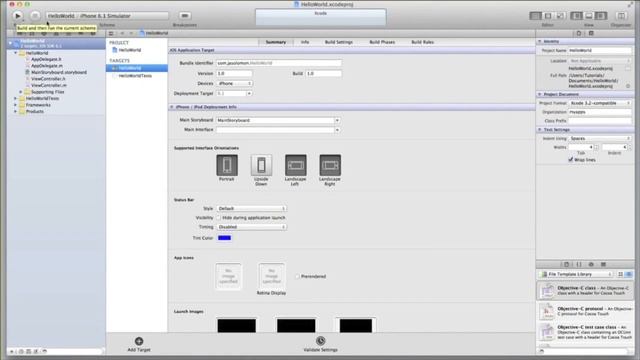
Task: Select the Standard editor view button
Action: tap(536, 16)
